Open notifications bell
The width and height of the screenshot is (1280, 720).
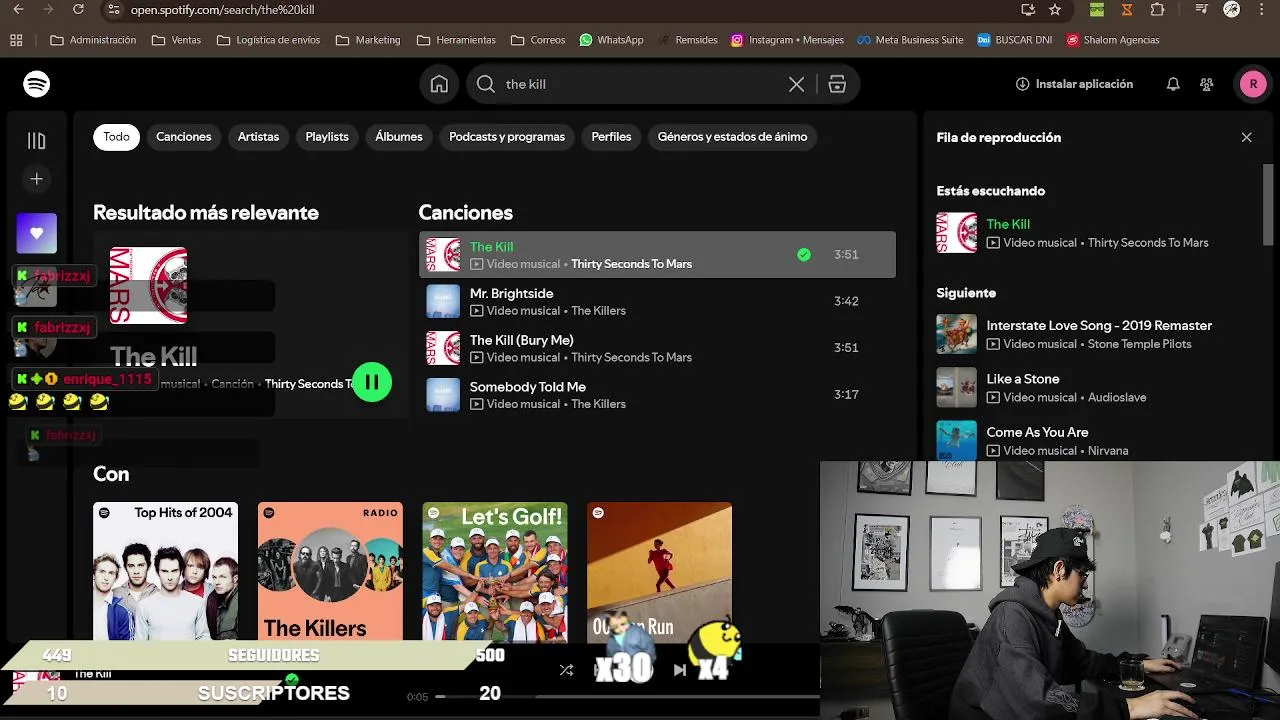1173,85
